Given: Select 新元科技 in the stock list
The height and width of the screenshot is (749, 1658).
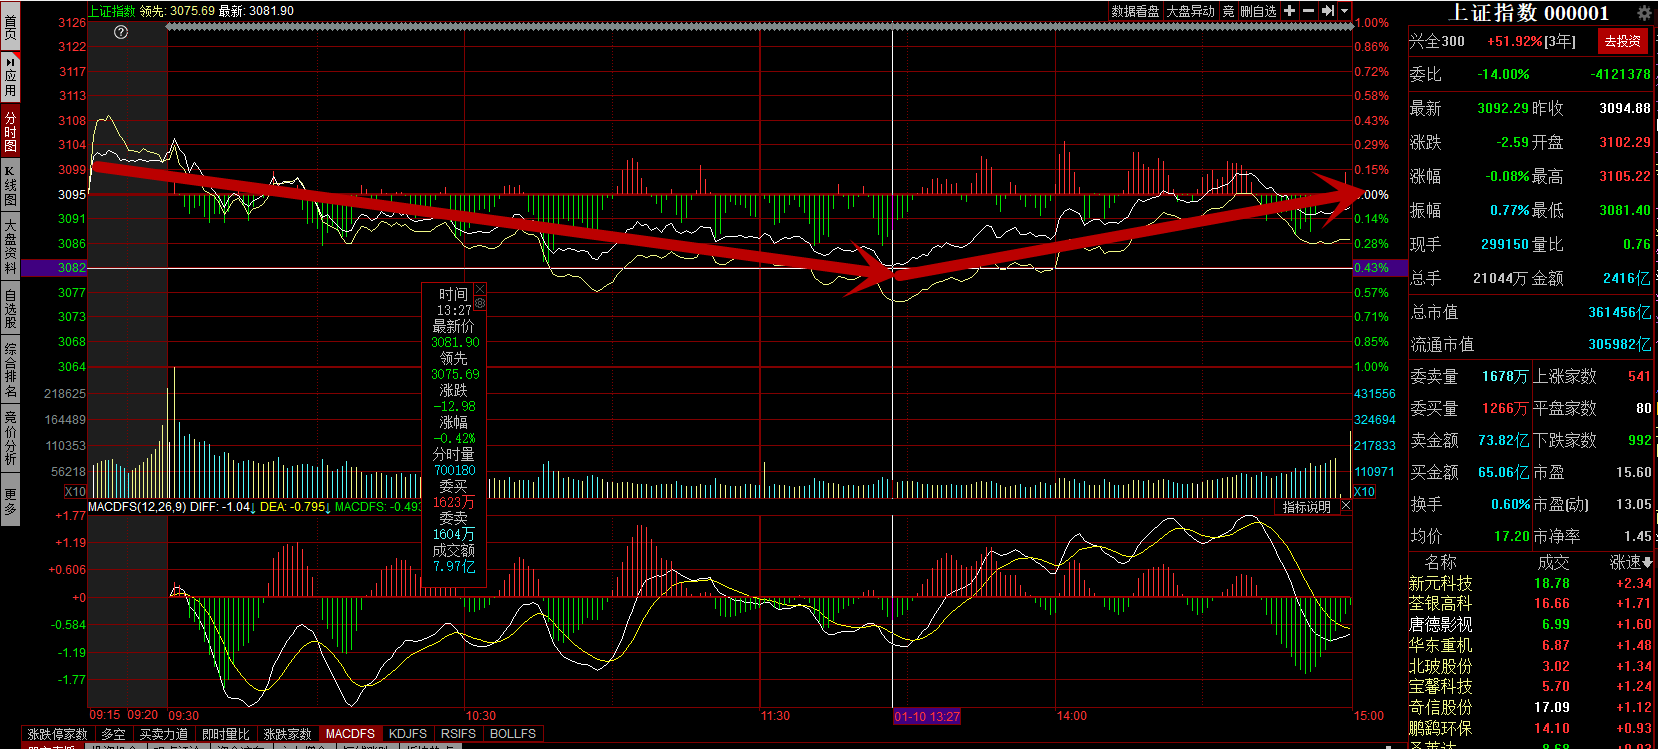Looking at the screenshot, I should [x=1441, y=583].
